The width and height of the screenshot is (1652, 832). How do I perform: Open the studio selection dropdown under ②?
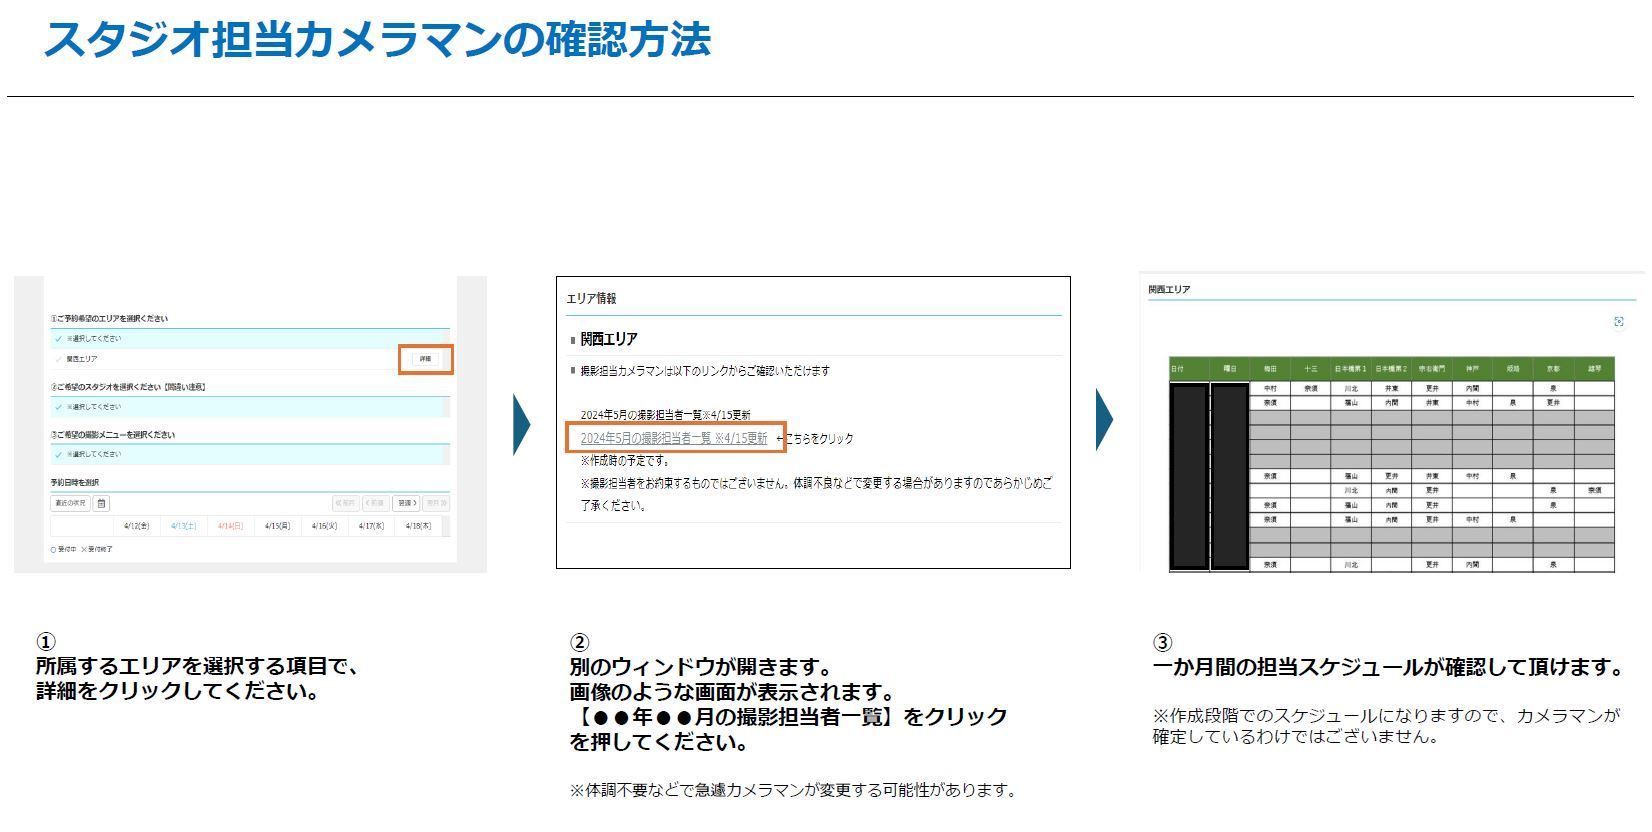(x=250, y=407)
